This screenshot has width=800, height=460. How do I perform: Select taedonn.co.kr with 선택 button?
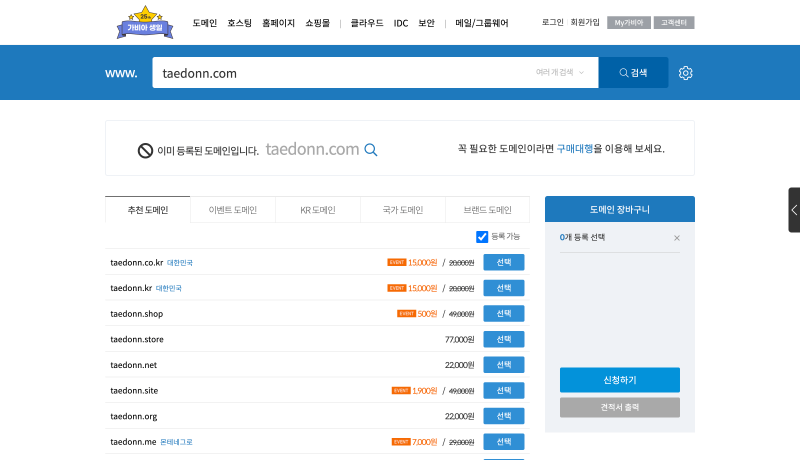[504, 262]
